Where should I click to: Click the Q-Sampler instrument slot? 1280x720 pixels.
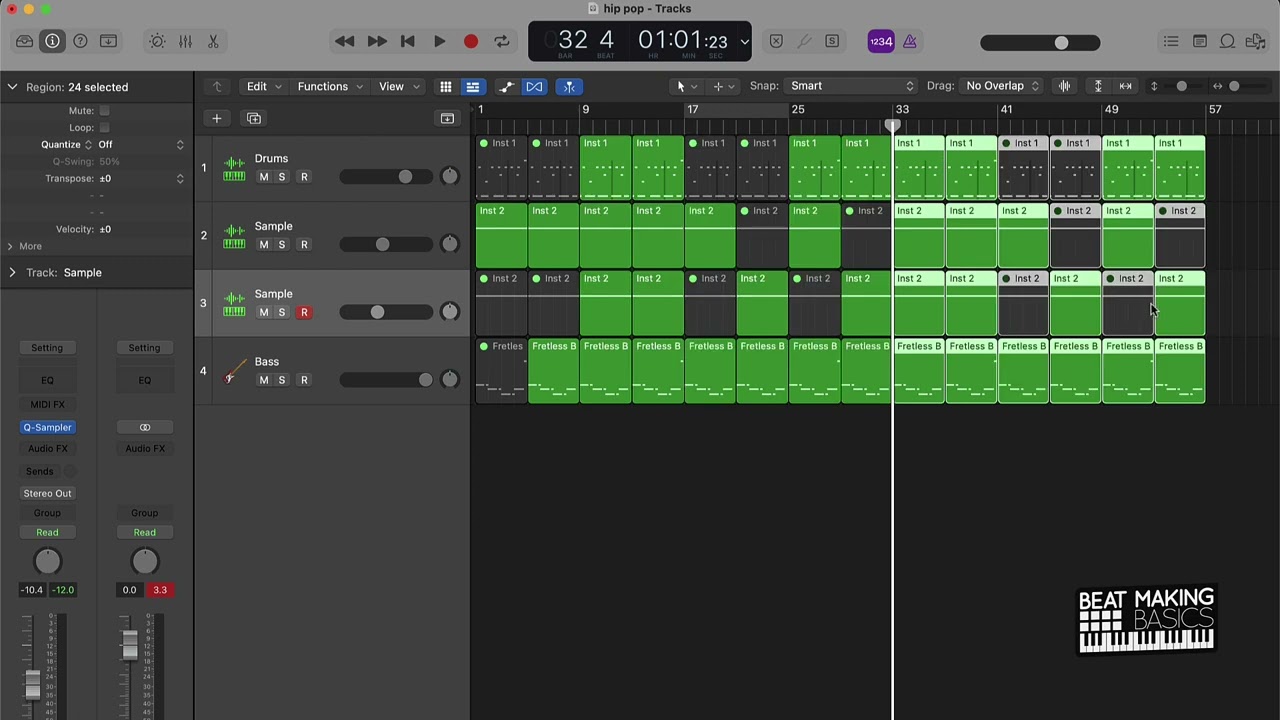(47, 427)
